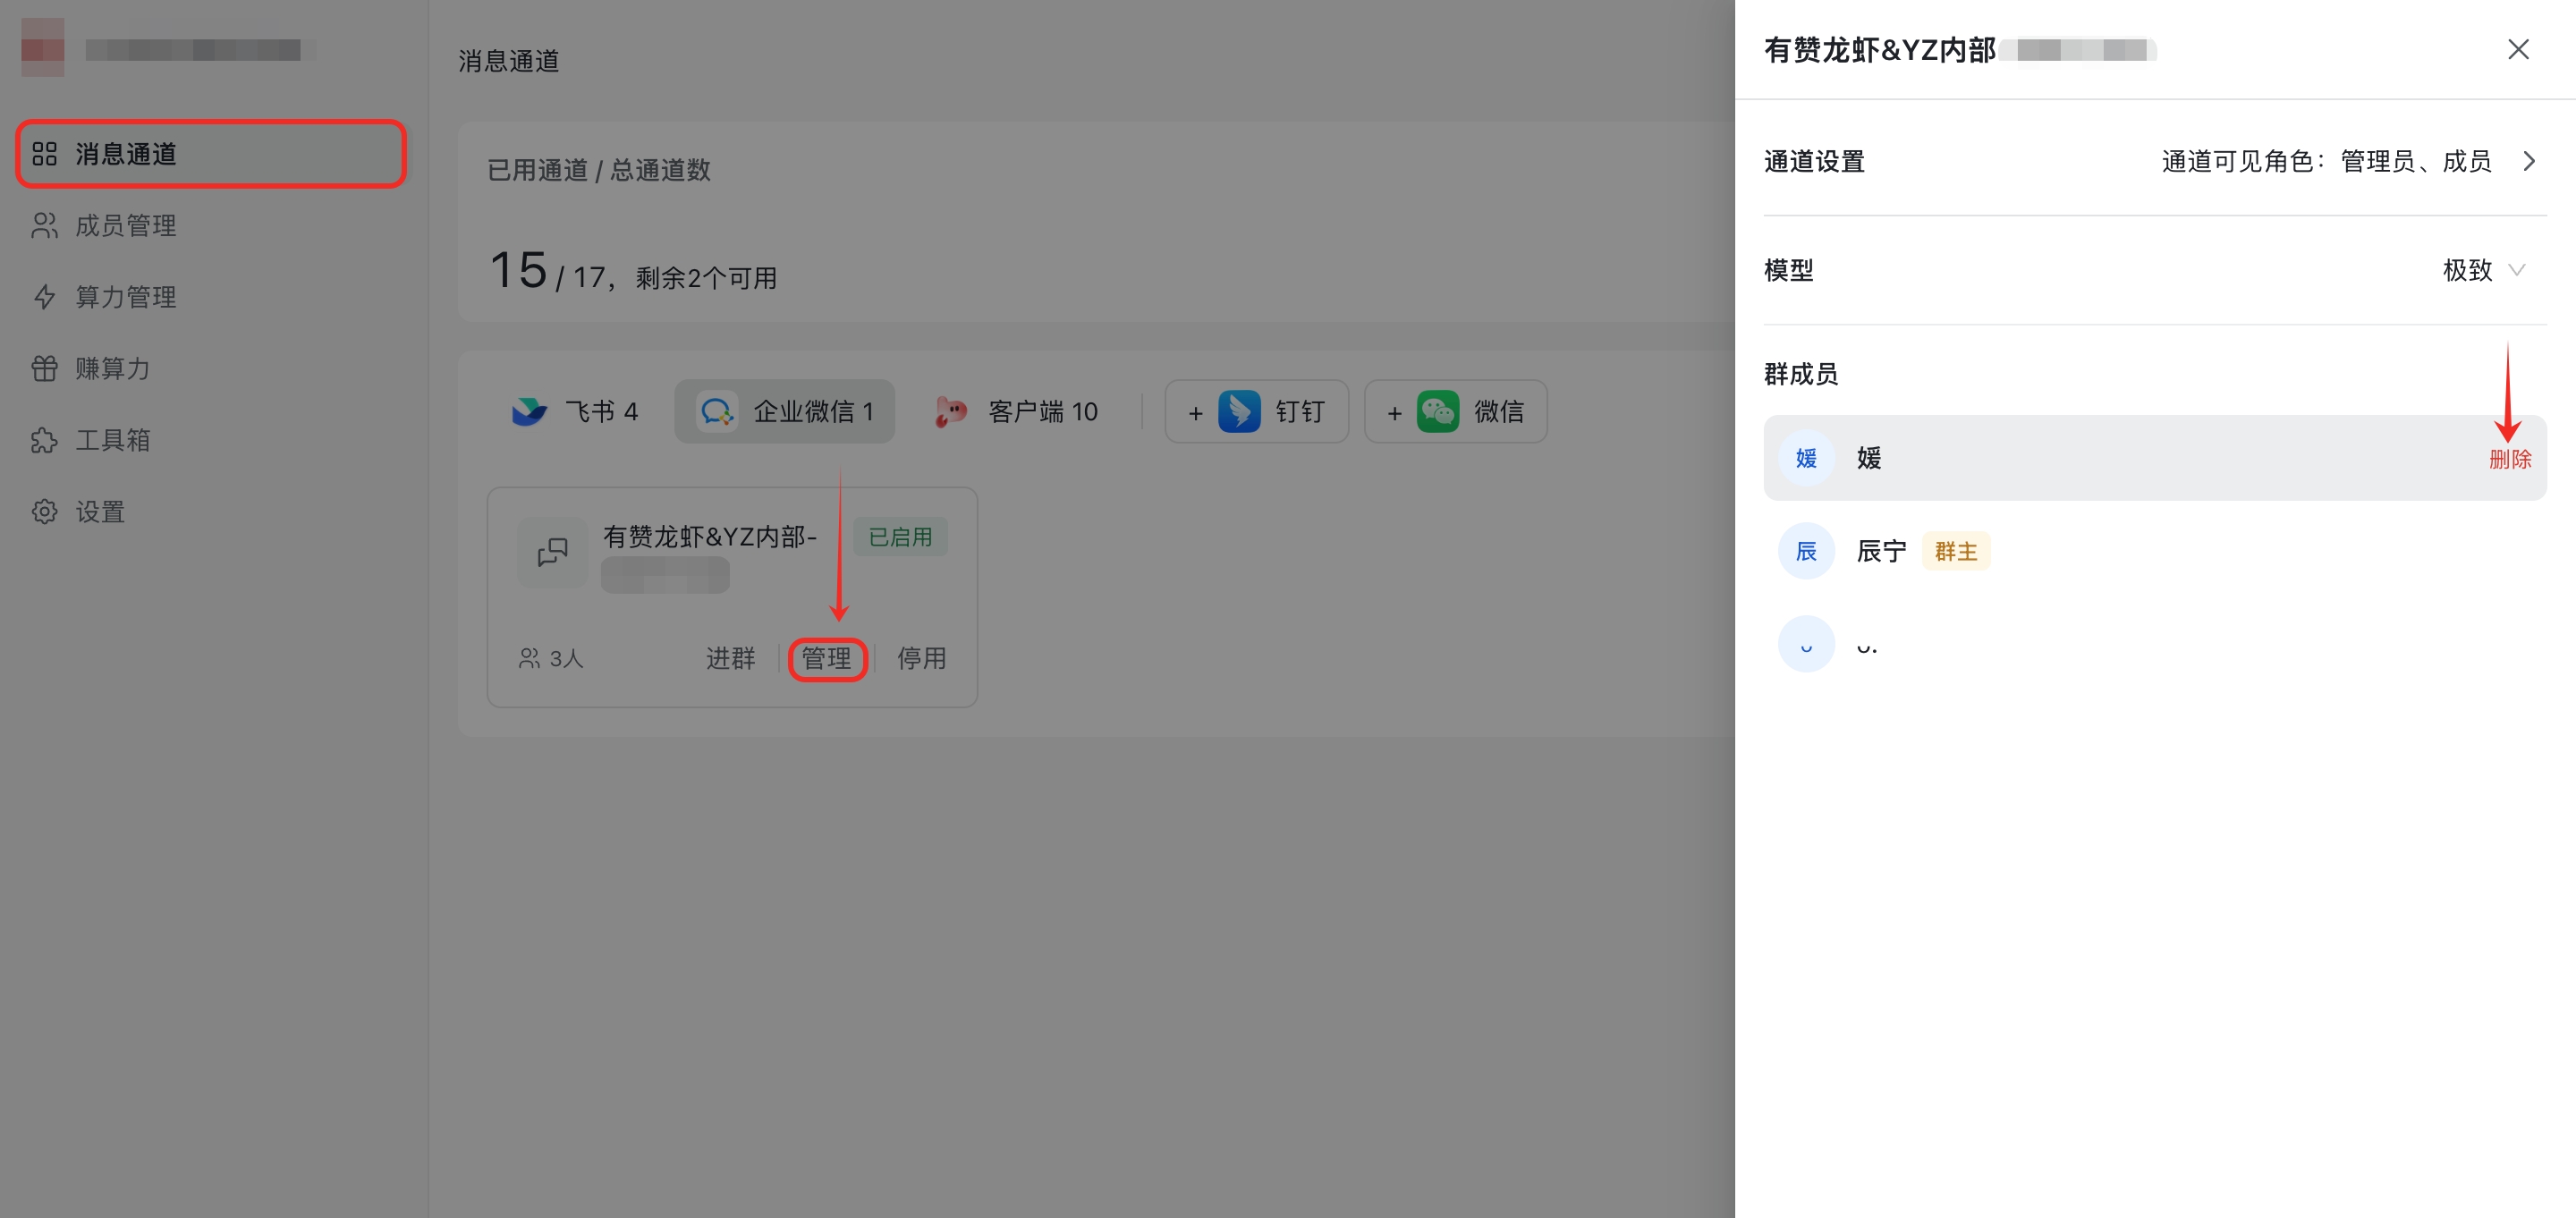This screenshot has height=1218, width=2576.
Task: Click the puzzle icon beside 工具箱
Action: pos(44,440)
